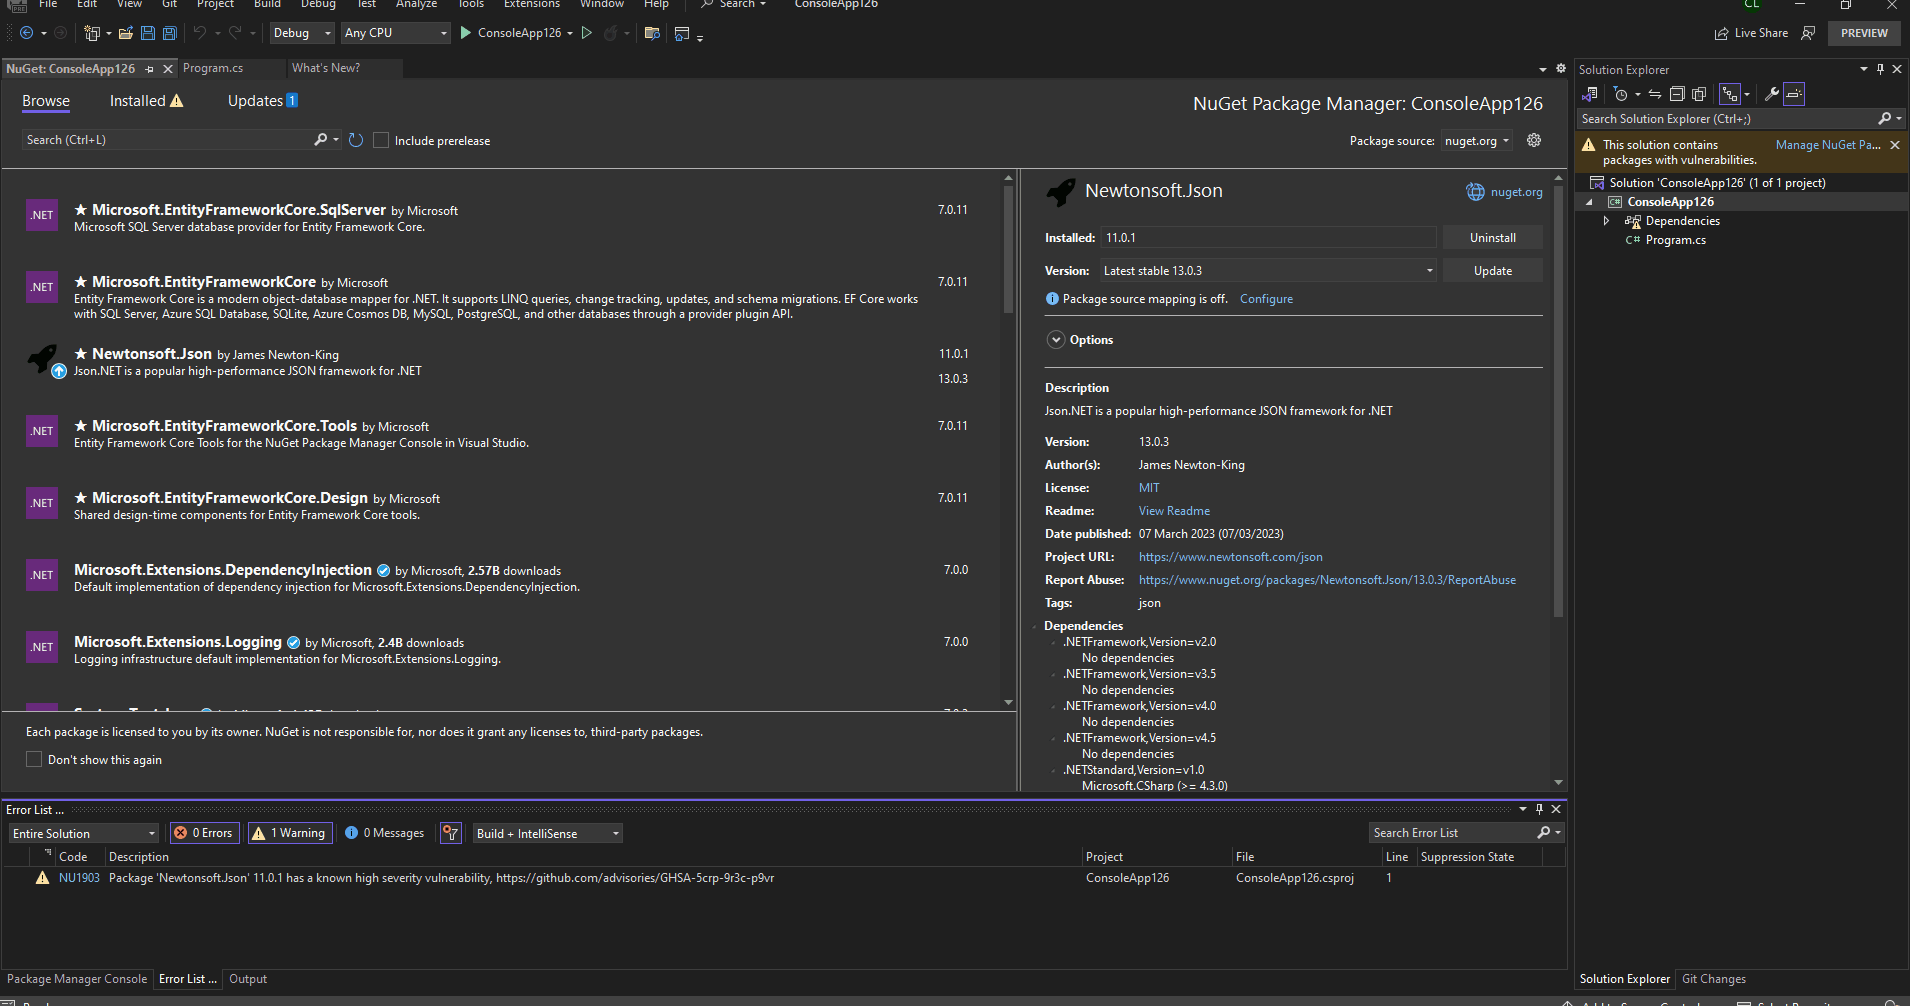Click the Uninstall button
Viewport: 1910px width, 1006px height.
[x=1493, y=238]
